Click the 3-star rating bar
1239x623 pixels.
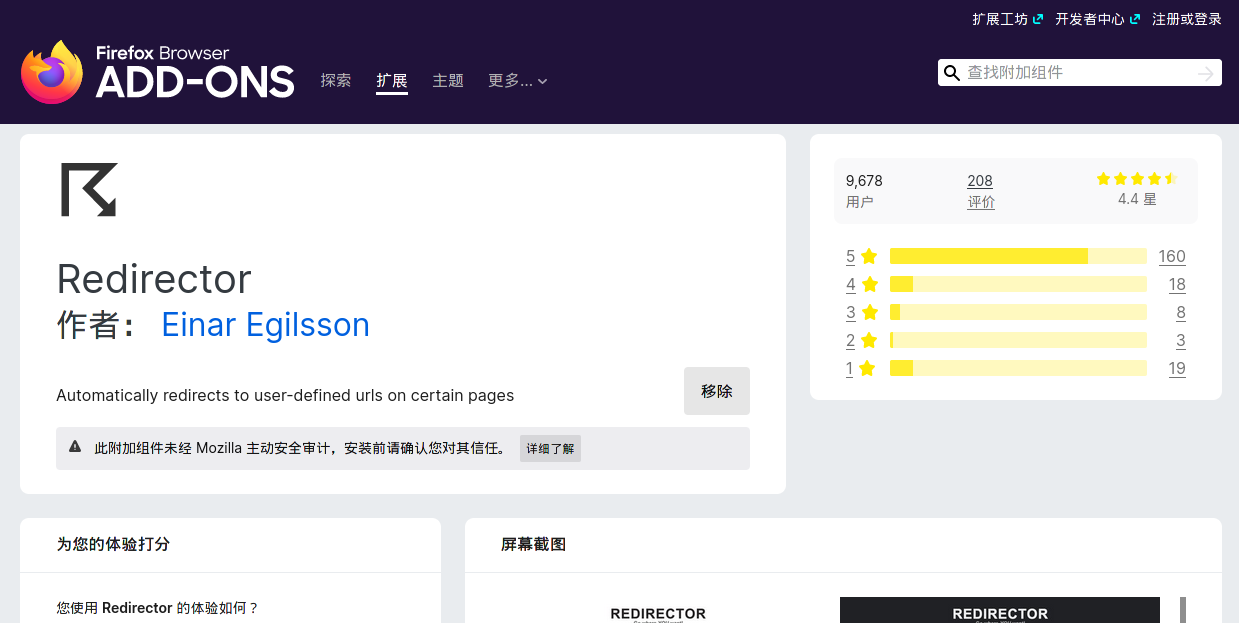(1018, 312)
